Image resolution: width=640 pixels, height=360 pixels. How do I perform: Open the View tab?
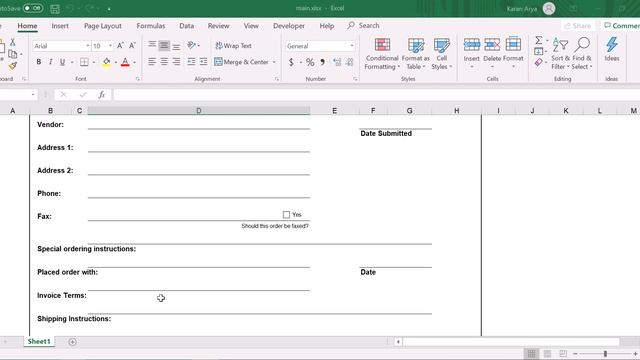tap(251, 26)
